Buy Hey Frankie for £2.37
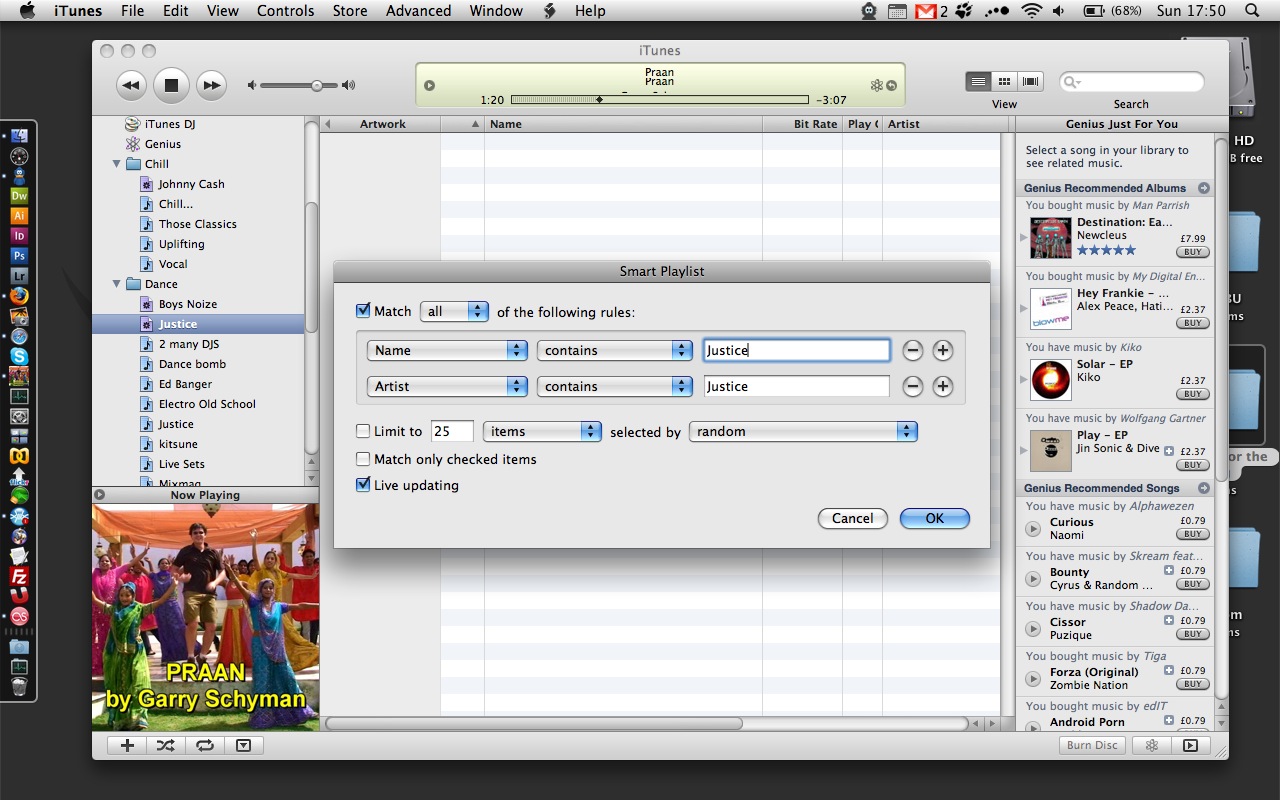1280x800 pixels. (1192, 323)
